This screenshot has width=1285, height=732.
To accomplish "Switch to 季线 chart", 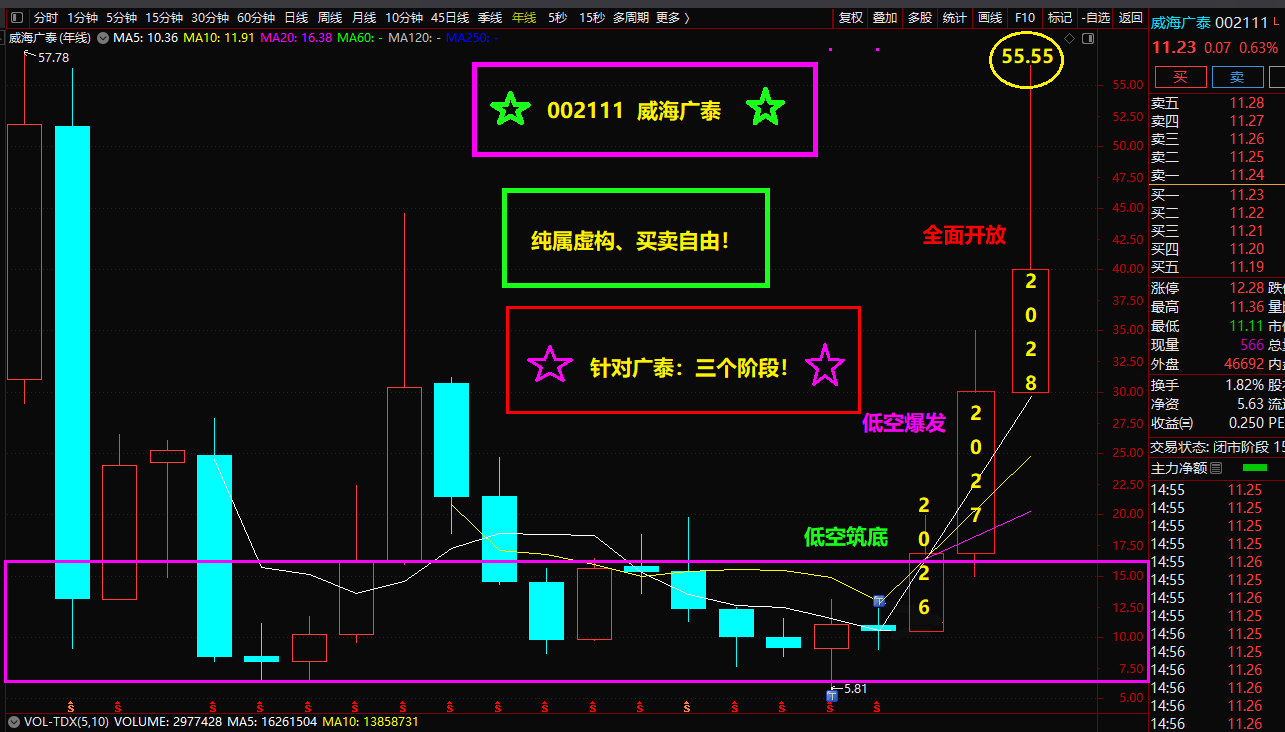I will [x=490, y=18].
